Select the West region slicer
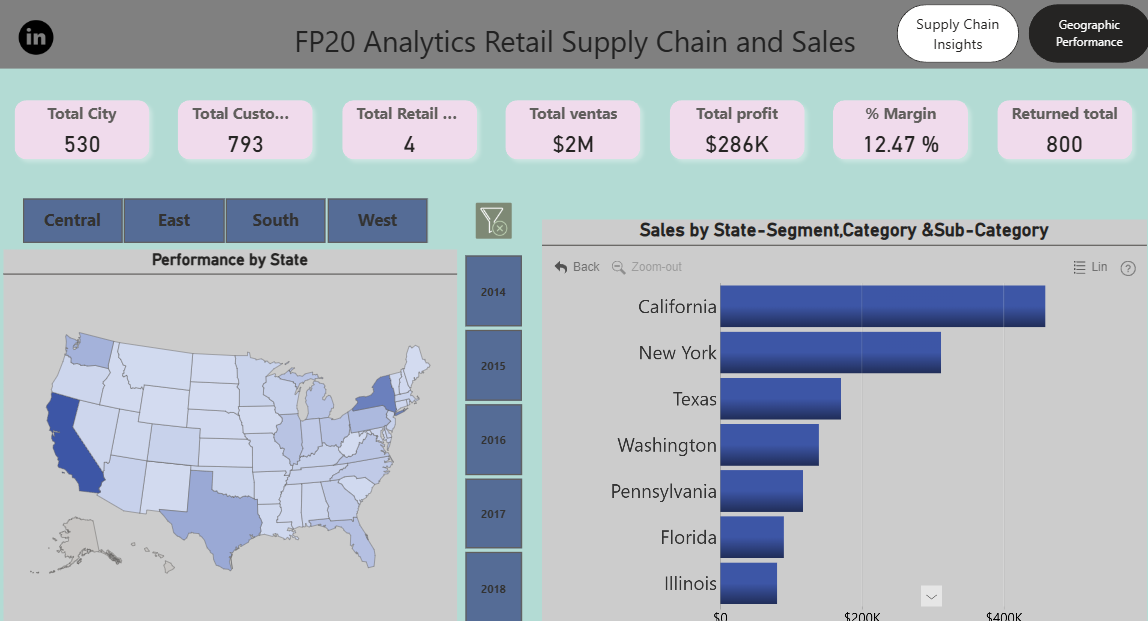 (377, 220)
